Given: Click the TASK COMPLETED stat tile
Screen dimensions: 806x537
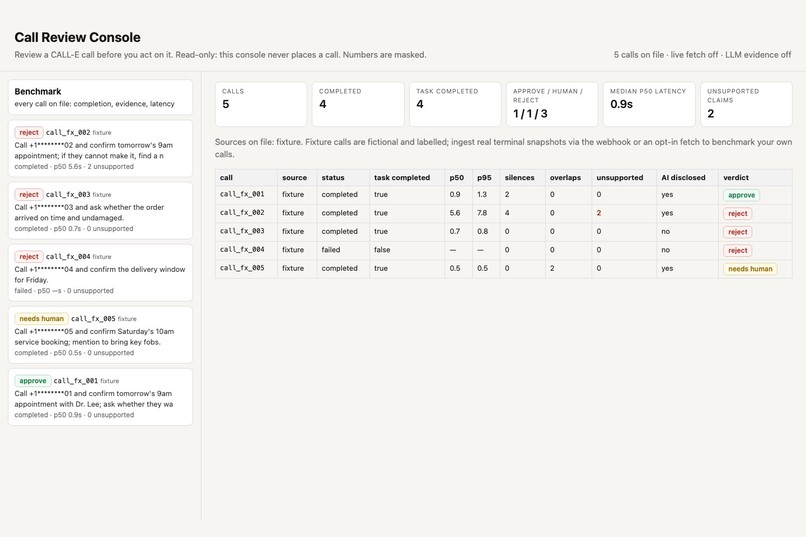Looking at the screenshot, I should pos(455,104).
